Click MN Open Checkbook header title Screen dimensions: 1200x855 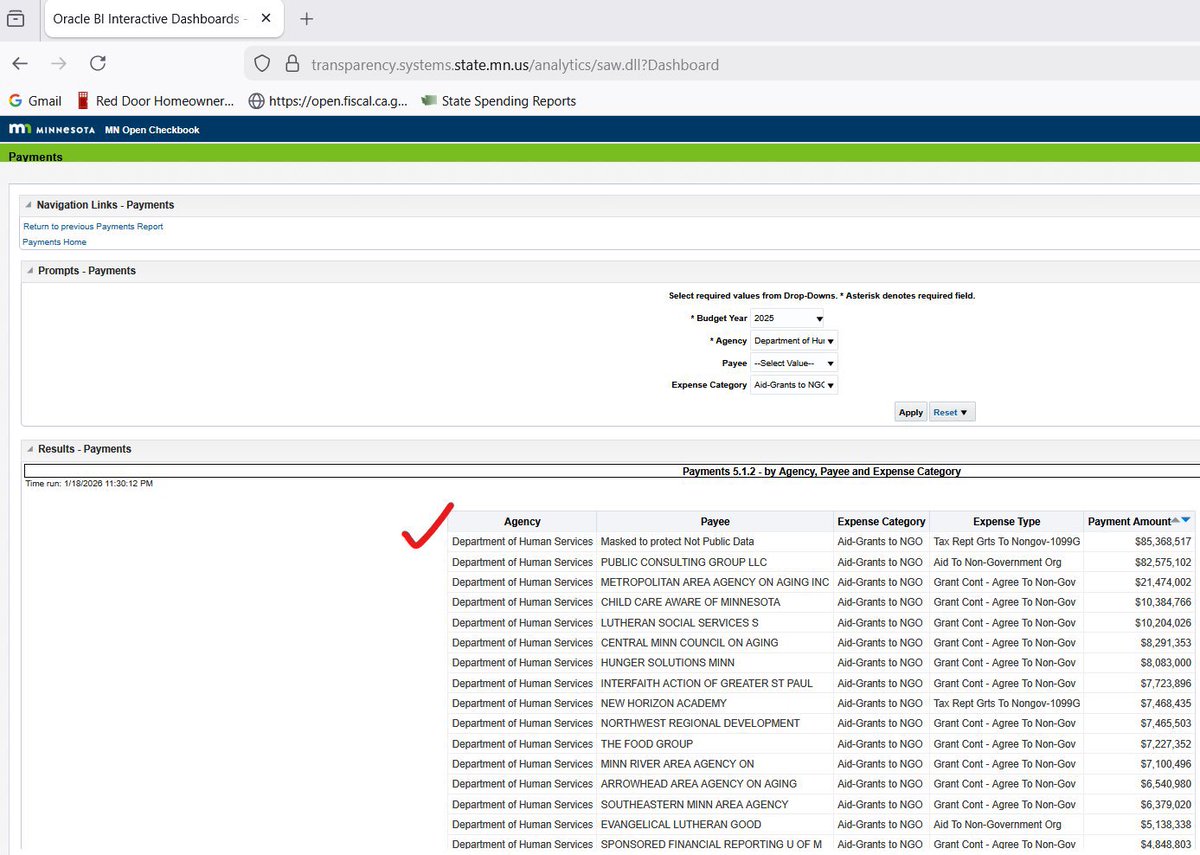pos(152,130)
